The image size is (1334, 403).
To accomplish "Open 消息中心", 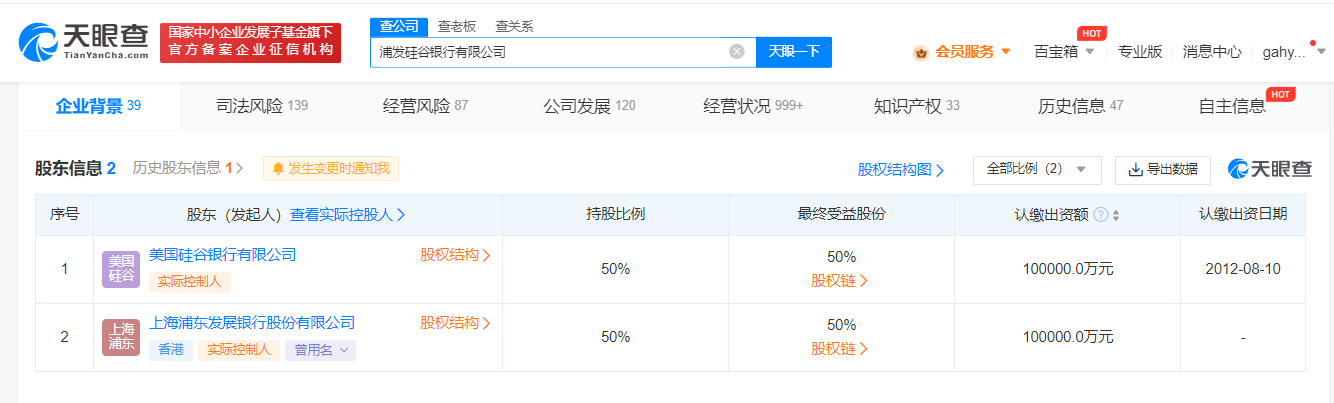I will tap(1211, 52).
